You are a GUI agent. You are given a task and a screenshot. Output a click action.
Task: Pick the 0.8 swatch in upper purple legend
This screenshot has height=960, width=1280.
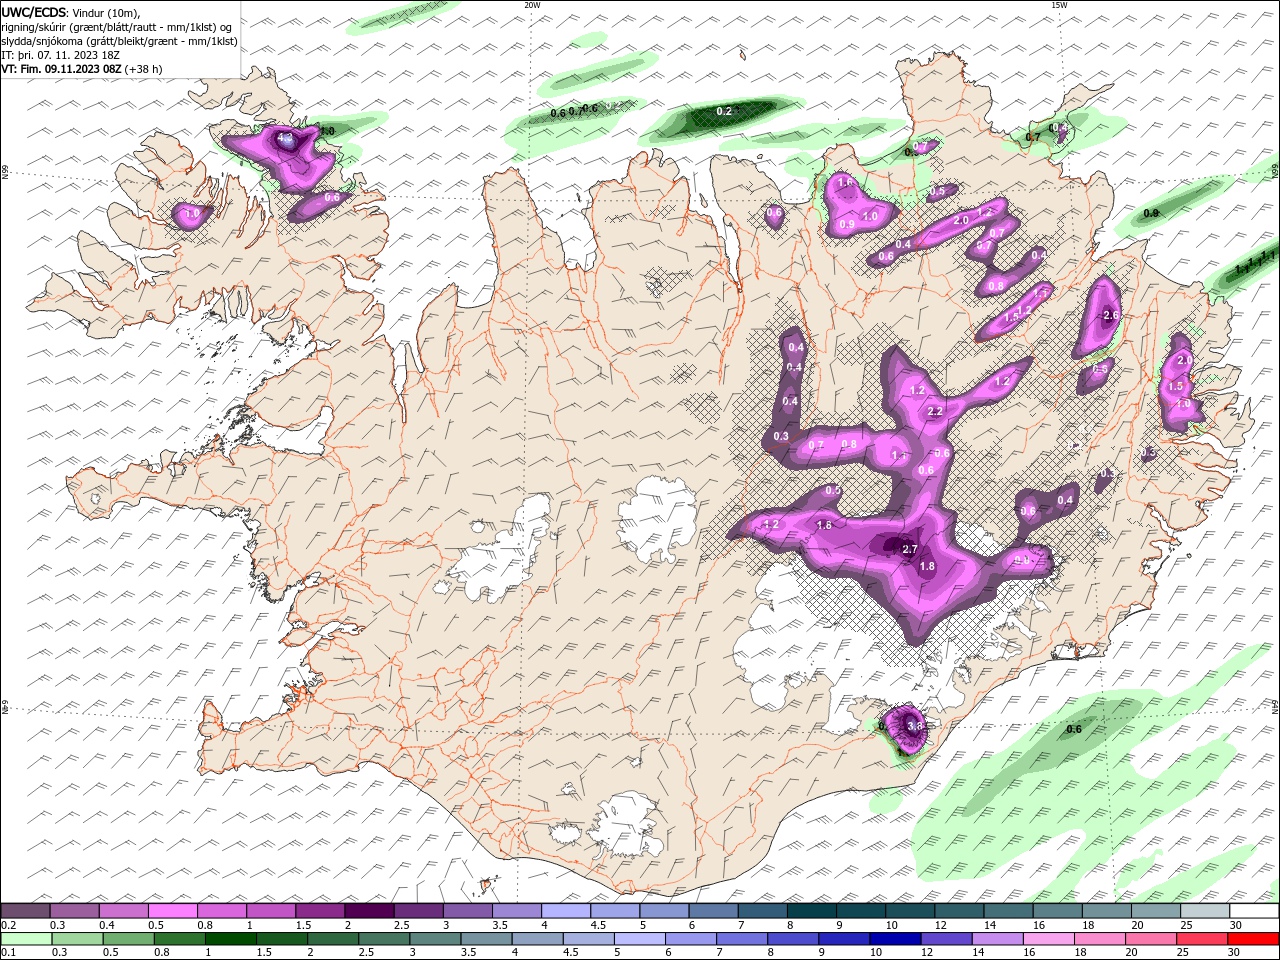(x=221, y=911)
